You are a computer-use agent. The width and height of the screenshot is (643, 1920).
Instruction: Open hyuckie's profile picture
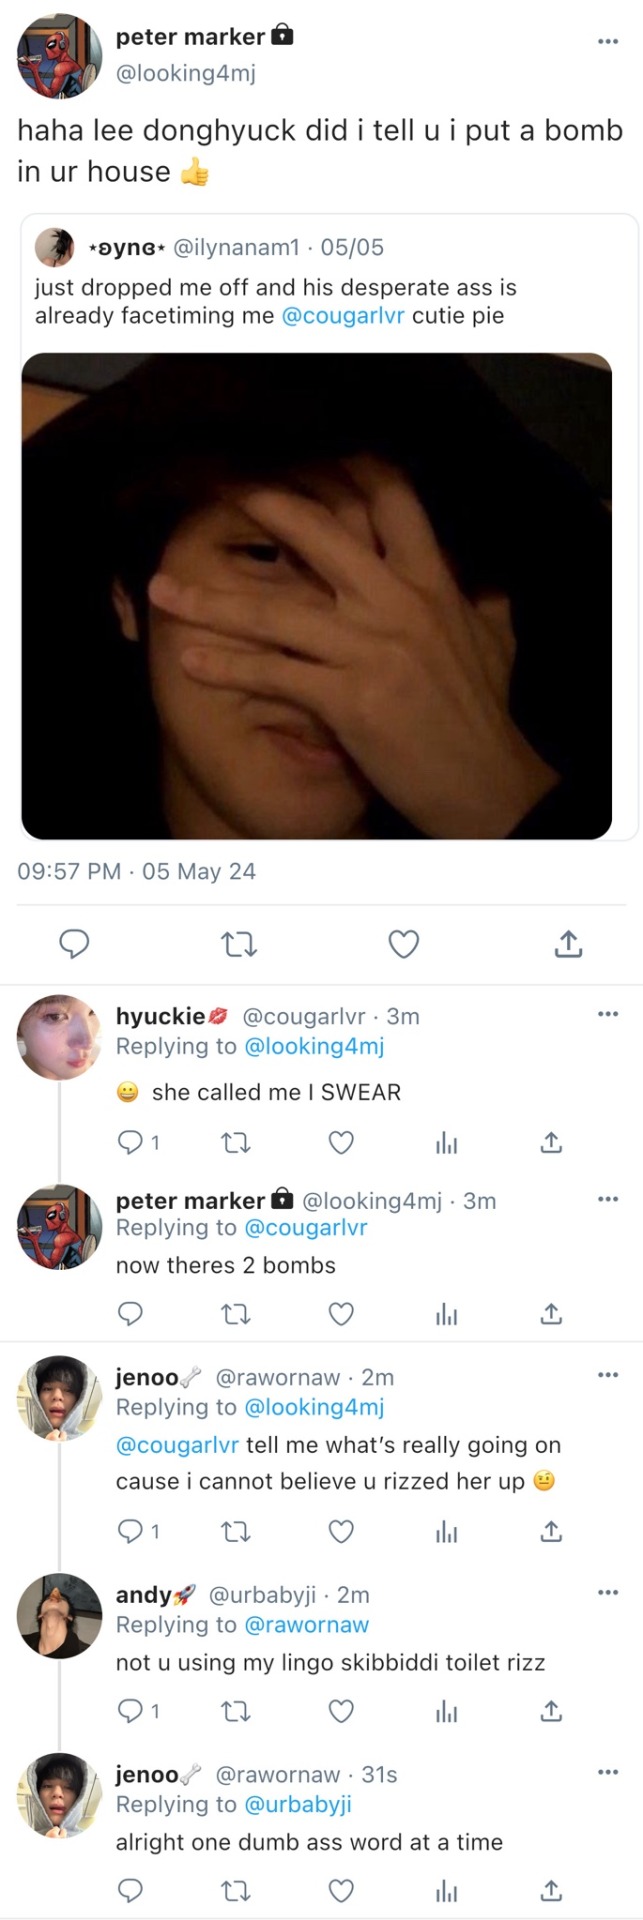point(59,1037)
